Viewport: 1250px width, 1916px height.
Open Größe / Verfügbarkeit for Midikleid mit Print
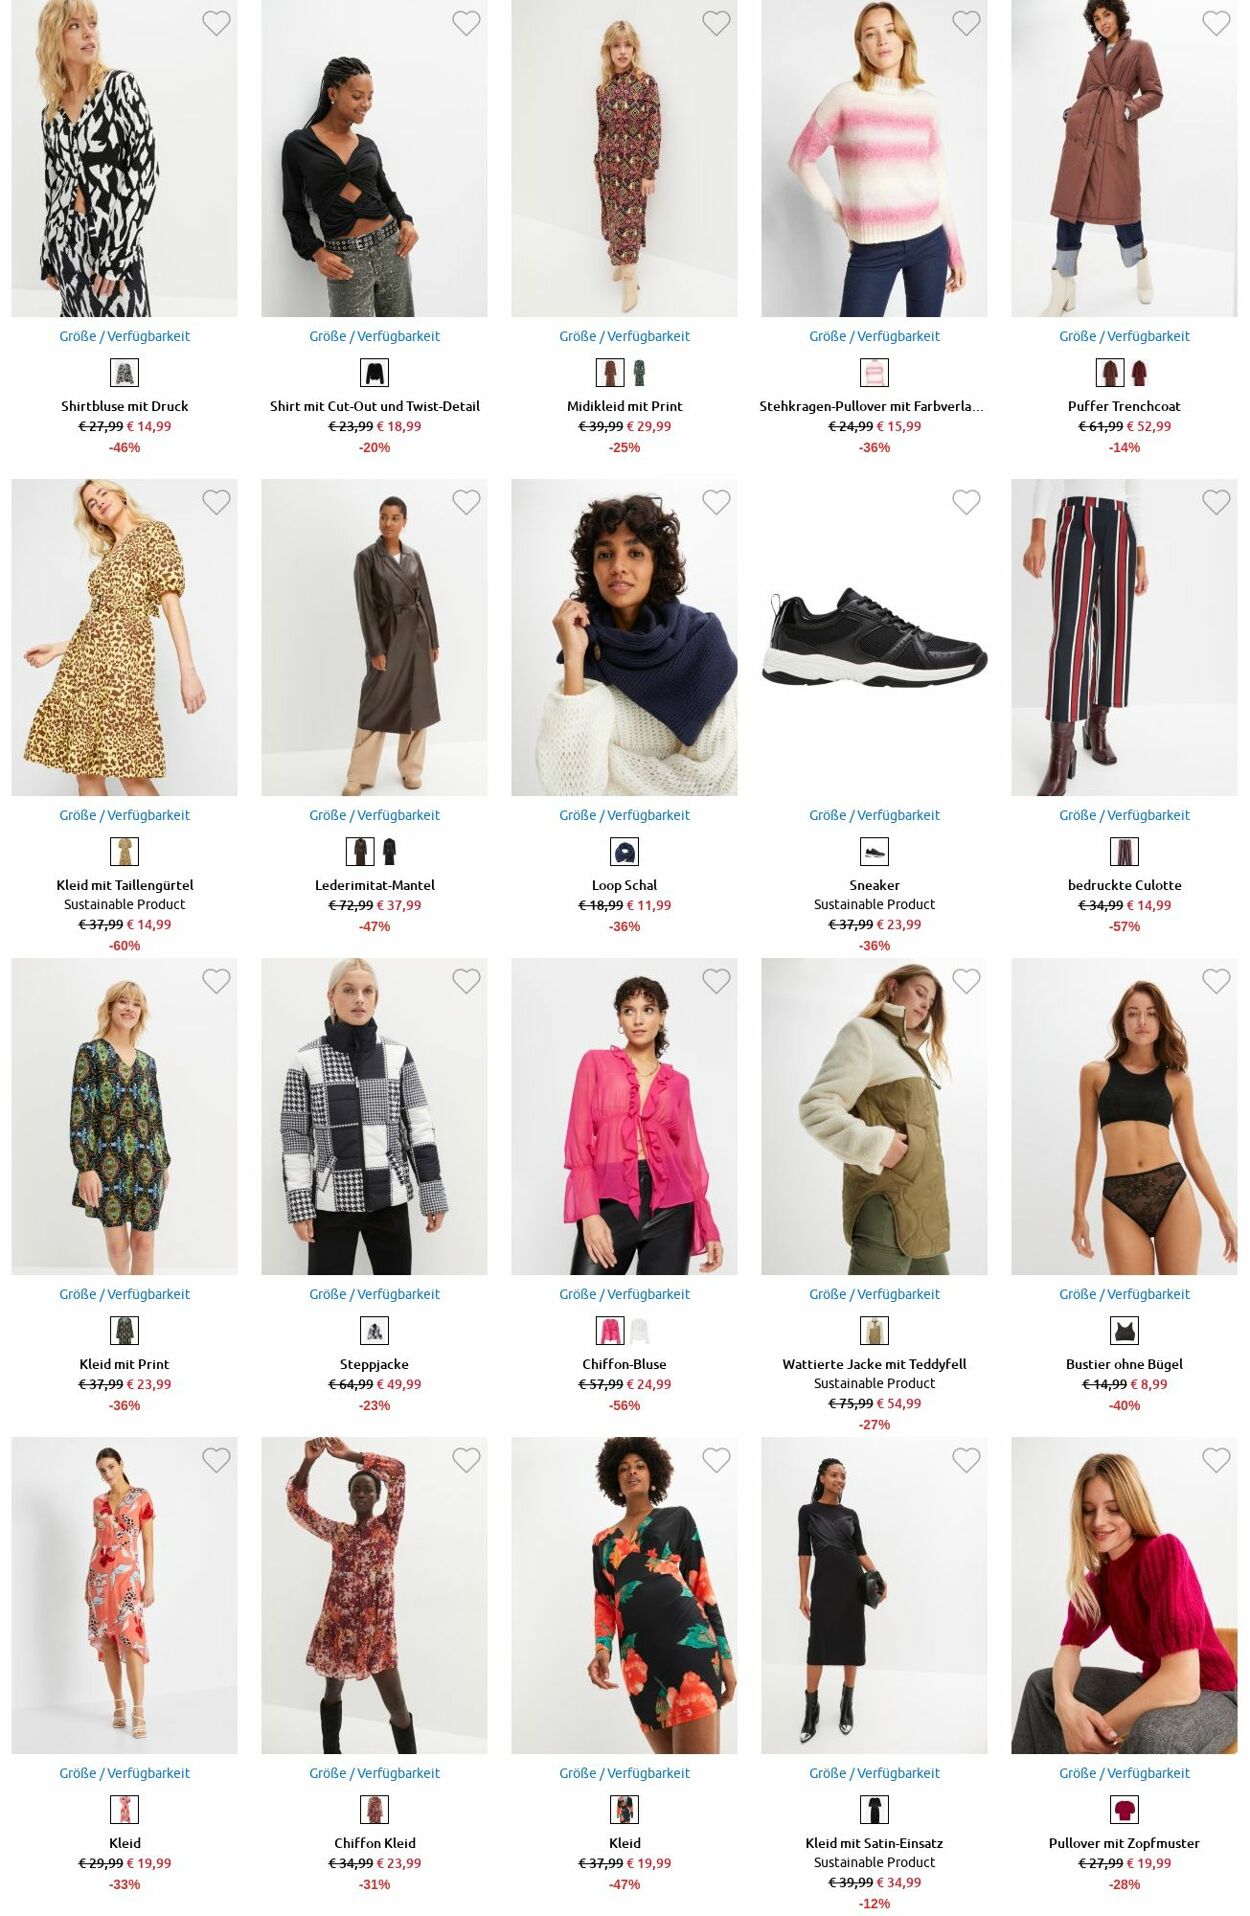[624, 336]
